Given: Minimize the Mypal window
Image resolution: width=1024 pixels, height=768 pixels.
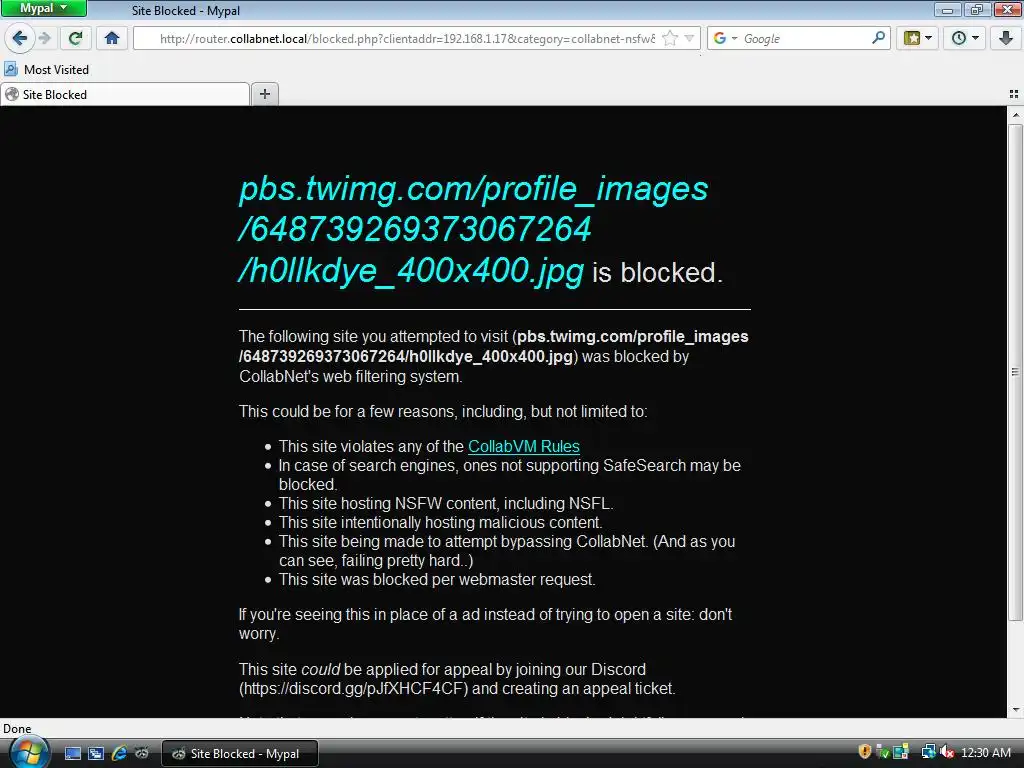Looking at the screenshot, I should (x=947, y=9).
